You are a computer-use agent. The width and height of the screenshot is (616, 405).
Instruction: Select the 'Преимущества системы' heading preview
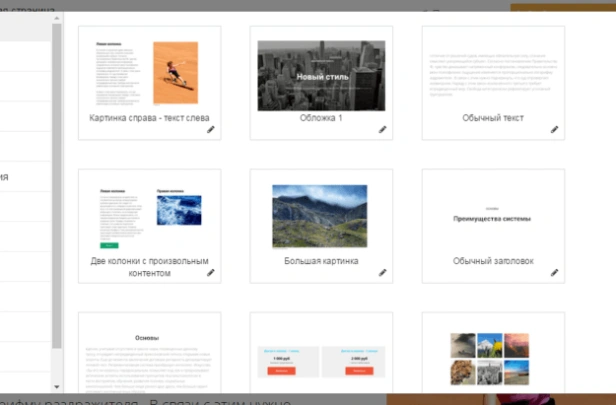point(493,216)
